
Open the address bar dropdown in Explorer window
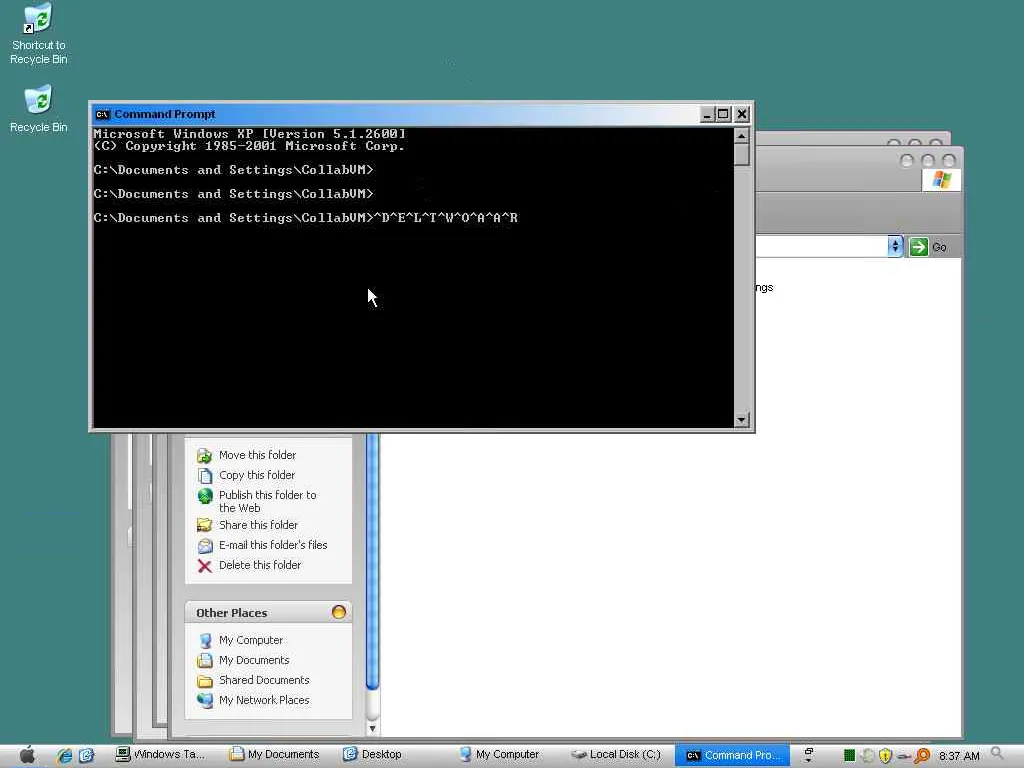pyautogui.click(x=895, y=247)
